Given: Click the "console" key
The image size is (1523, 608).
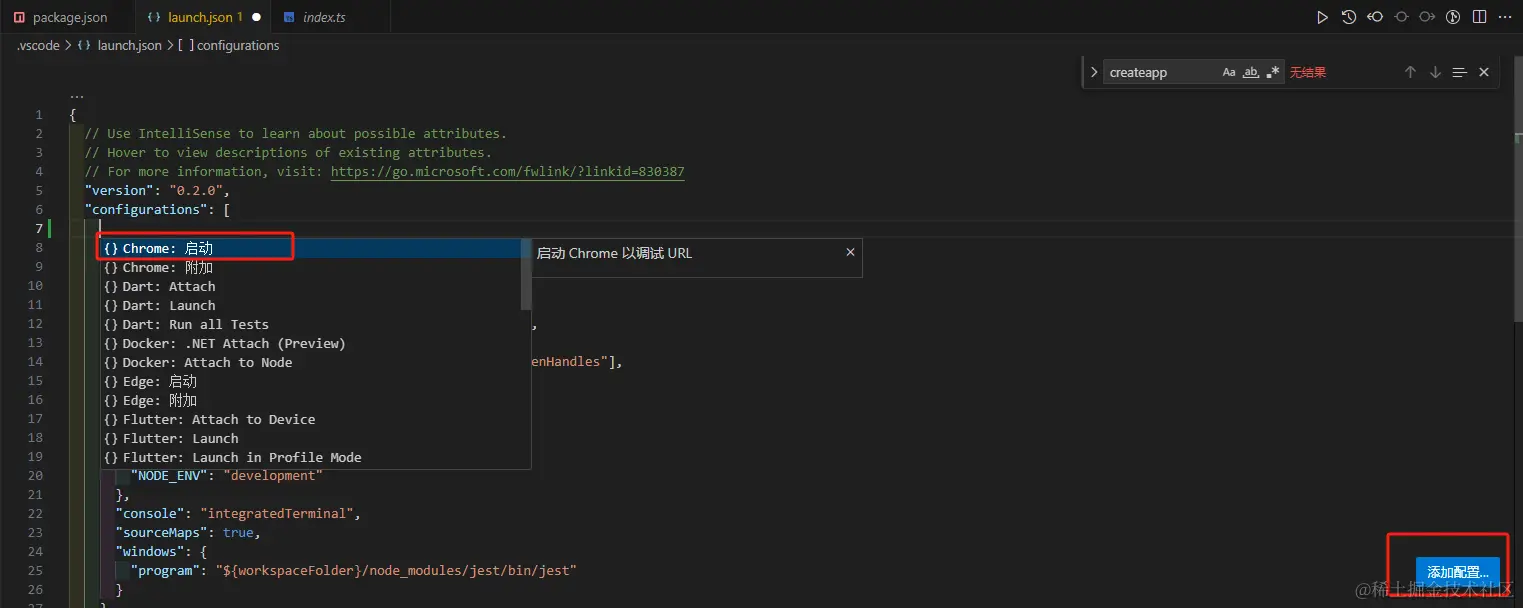Looking at the screenshot, I should point(150,513).
